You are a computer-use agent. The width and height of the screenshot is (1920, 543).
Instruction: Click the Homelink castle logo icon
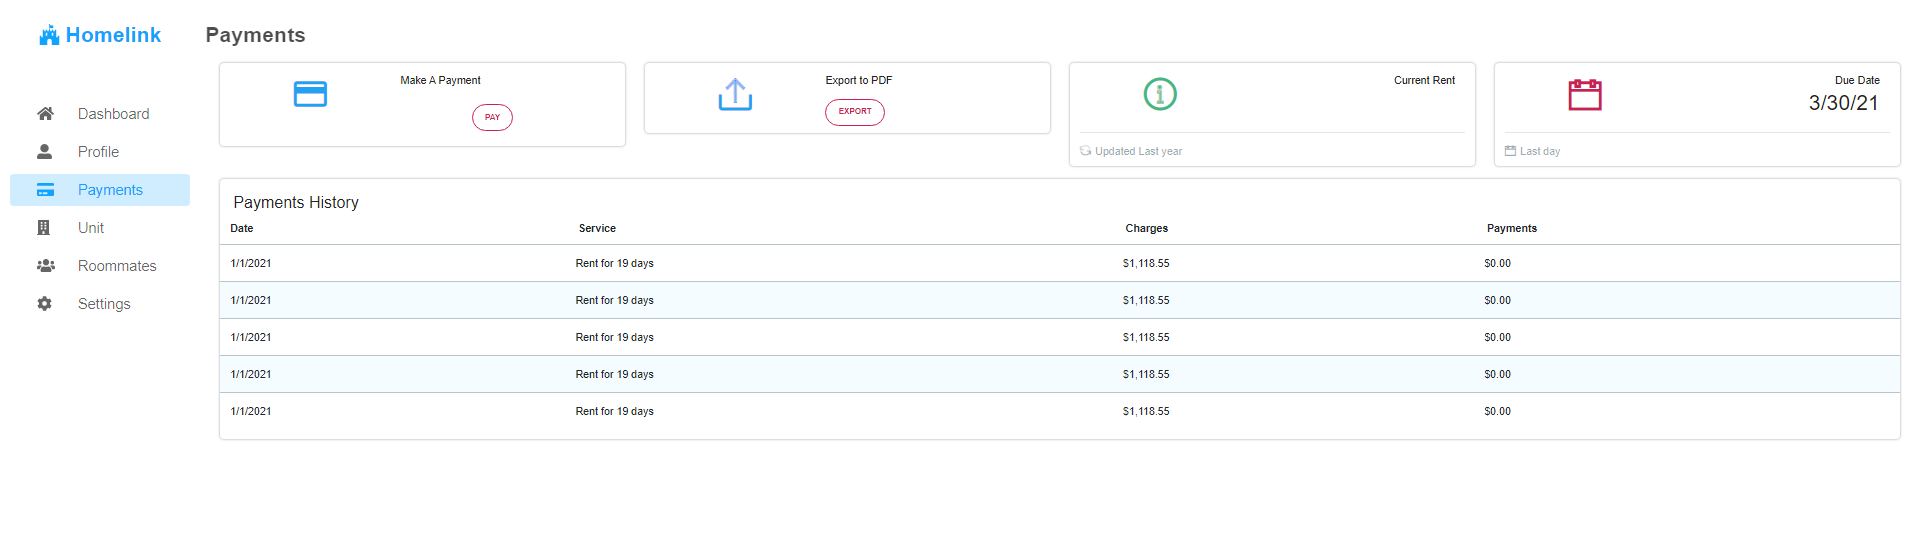coord(49,36)
